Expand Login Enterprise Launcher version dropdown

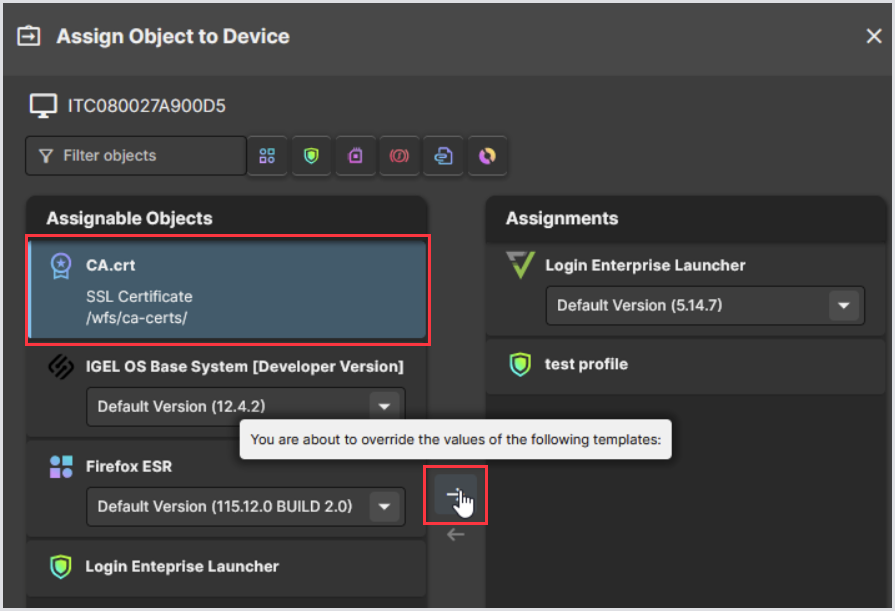point(843,306)
